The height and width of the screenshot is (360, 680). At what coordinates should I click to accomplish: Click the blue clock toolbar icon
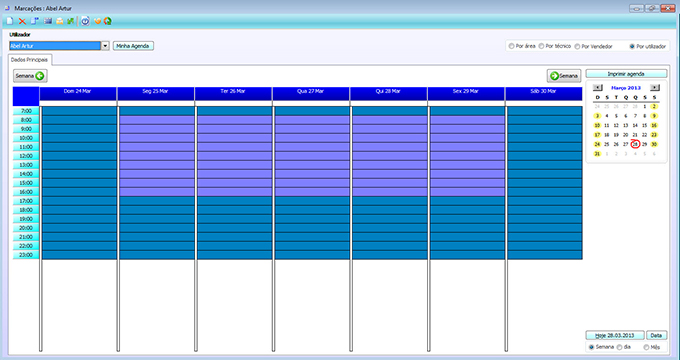pyautogui.click(x=85, y=21)
